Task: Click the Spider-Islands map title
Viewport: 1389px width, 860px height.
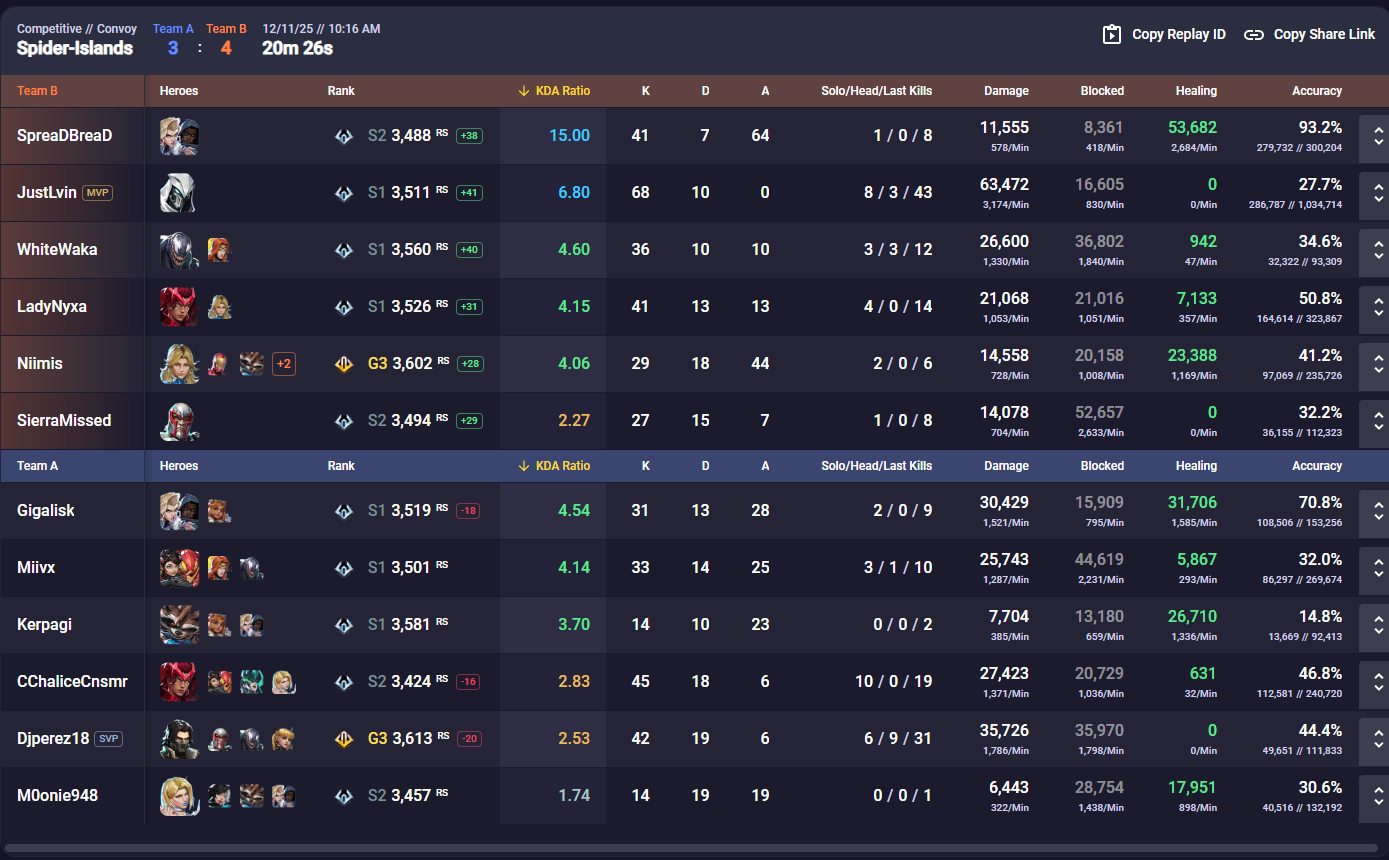Action: 75,48
